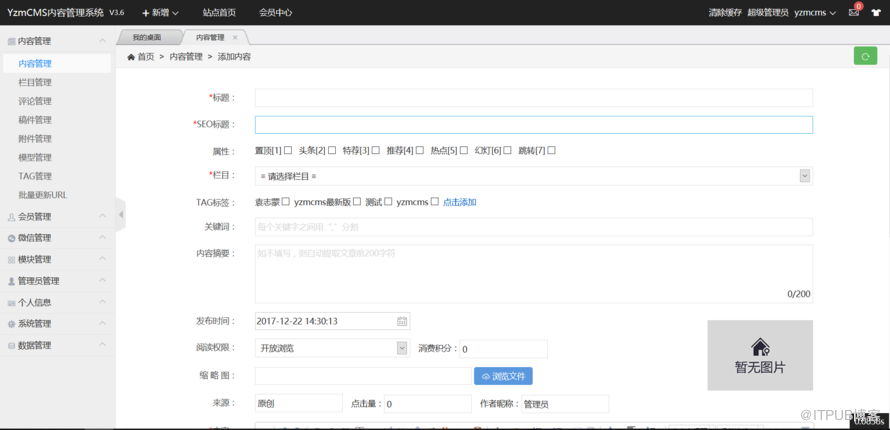Check the 推荐[4] attribute checkbox

click(420, 150)
